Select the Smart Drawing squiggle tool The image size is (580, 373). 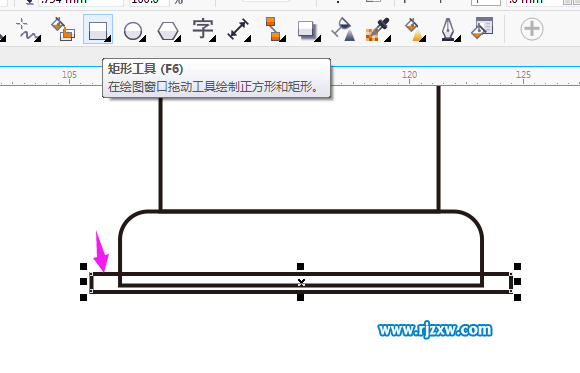pos(27,30)
